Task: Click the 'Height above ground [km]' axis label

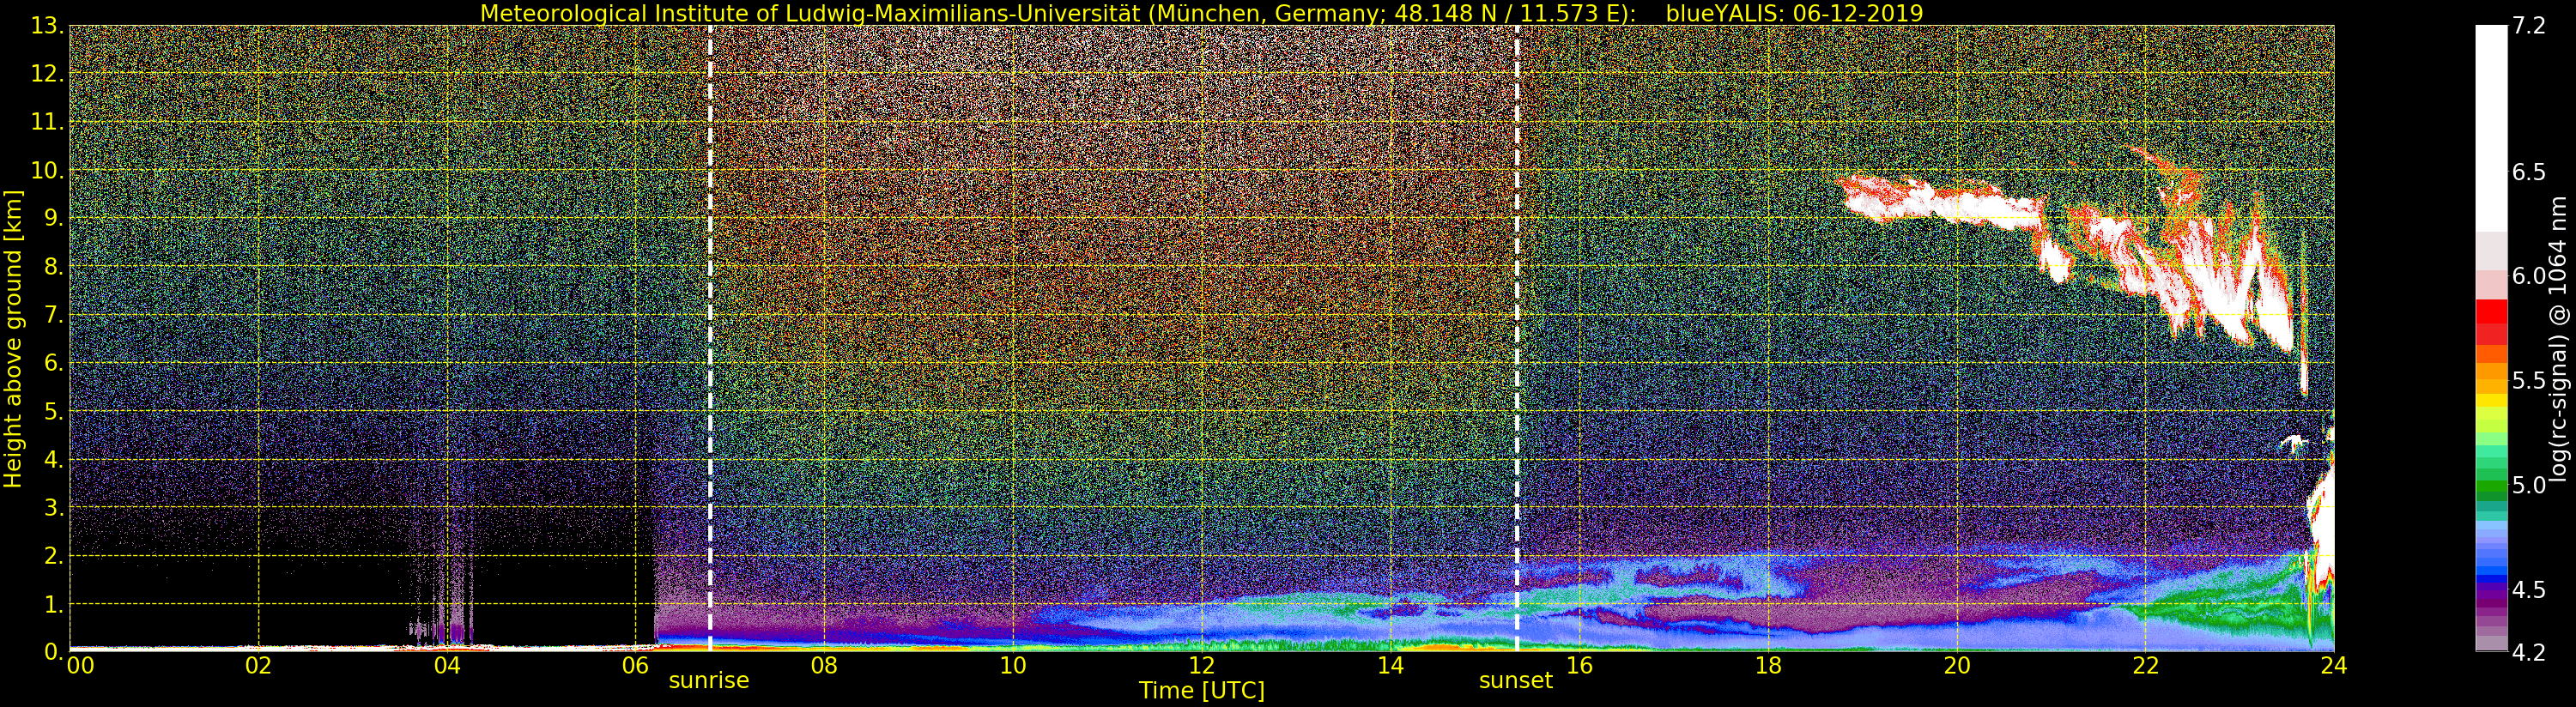Action: 13,339
